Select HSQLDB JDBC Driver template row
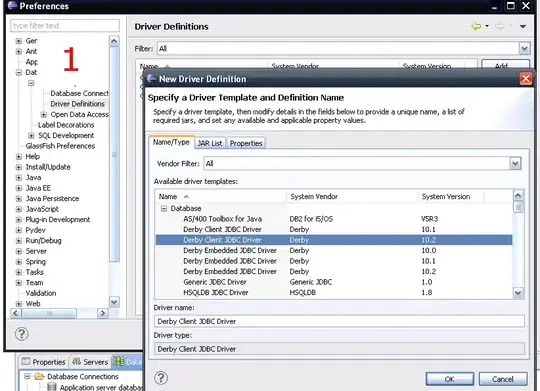Viewport: 540px width, 391px height. [x=333, y=292]
